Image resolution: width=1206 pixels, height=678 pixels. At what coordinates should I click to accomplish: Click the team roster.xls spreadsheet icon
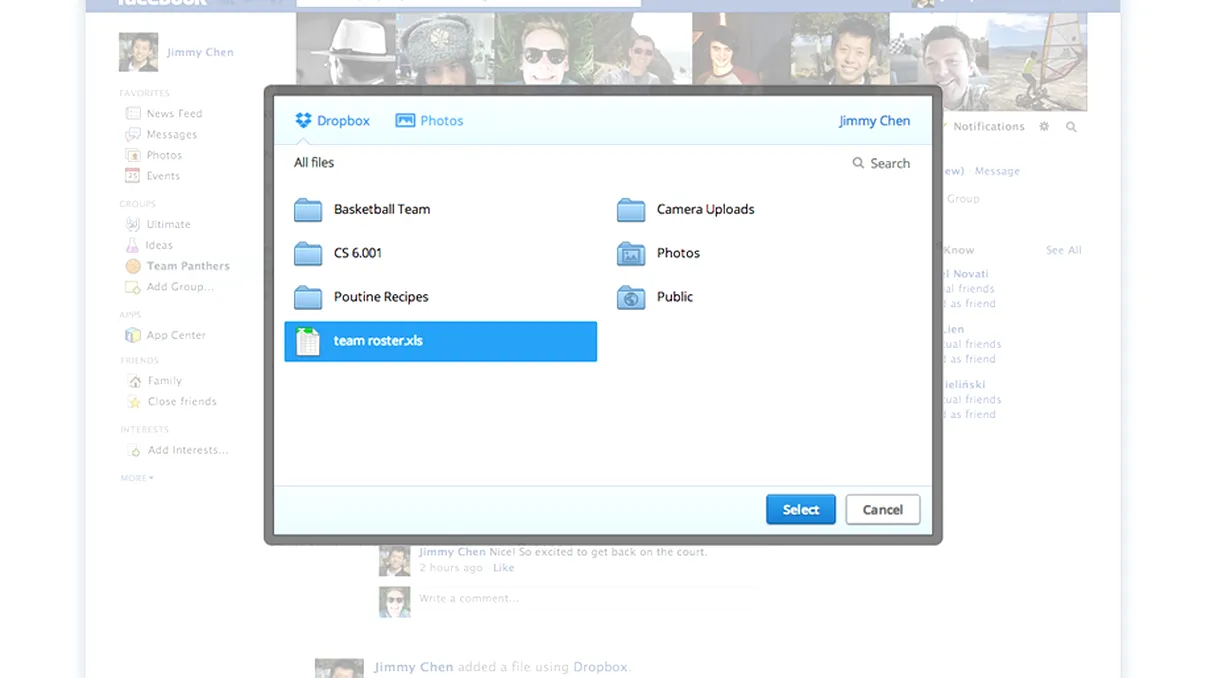pos(308,341)
